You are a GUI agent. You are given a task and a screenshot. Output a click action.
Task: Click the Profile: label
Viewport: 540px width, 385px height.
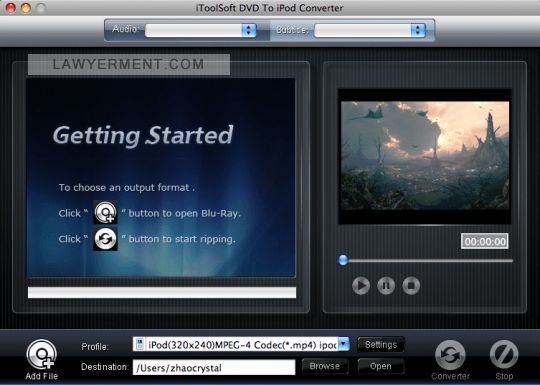95,346
